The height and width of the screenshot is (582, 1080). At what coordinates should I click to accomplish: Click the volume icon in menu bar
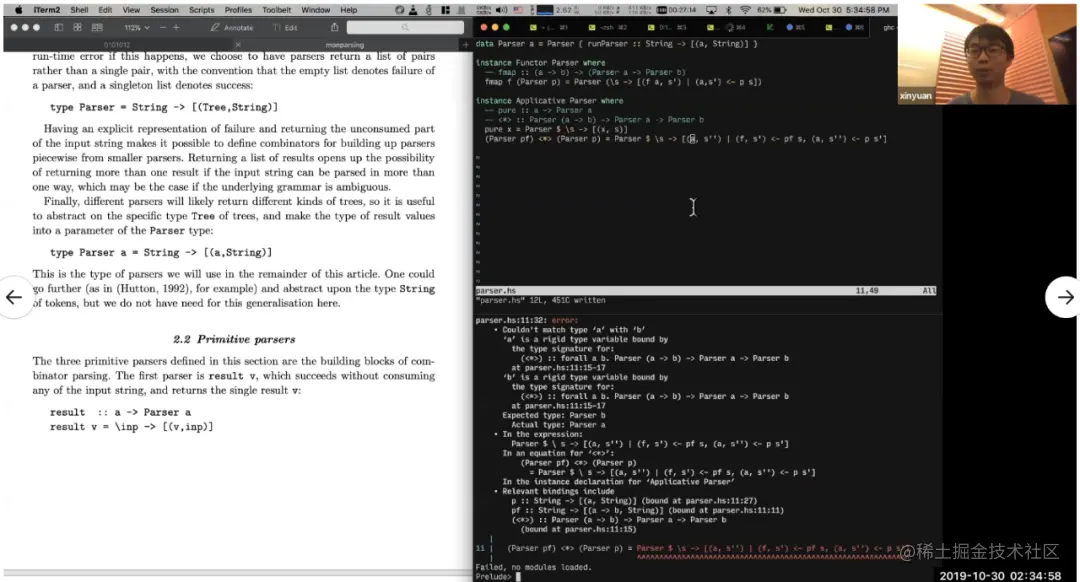coord(501,10)
